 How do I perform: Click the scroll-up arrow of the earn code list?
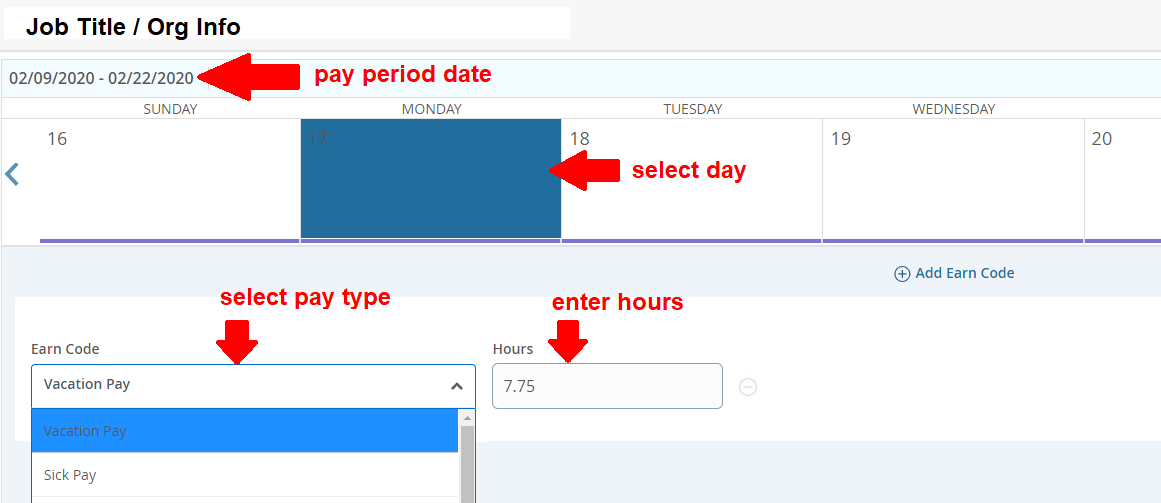[x=466, y=417]
